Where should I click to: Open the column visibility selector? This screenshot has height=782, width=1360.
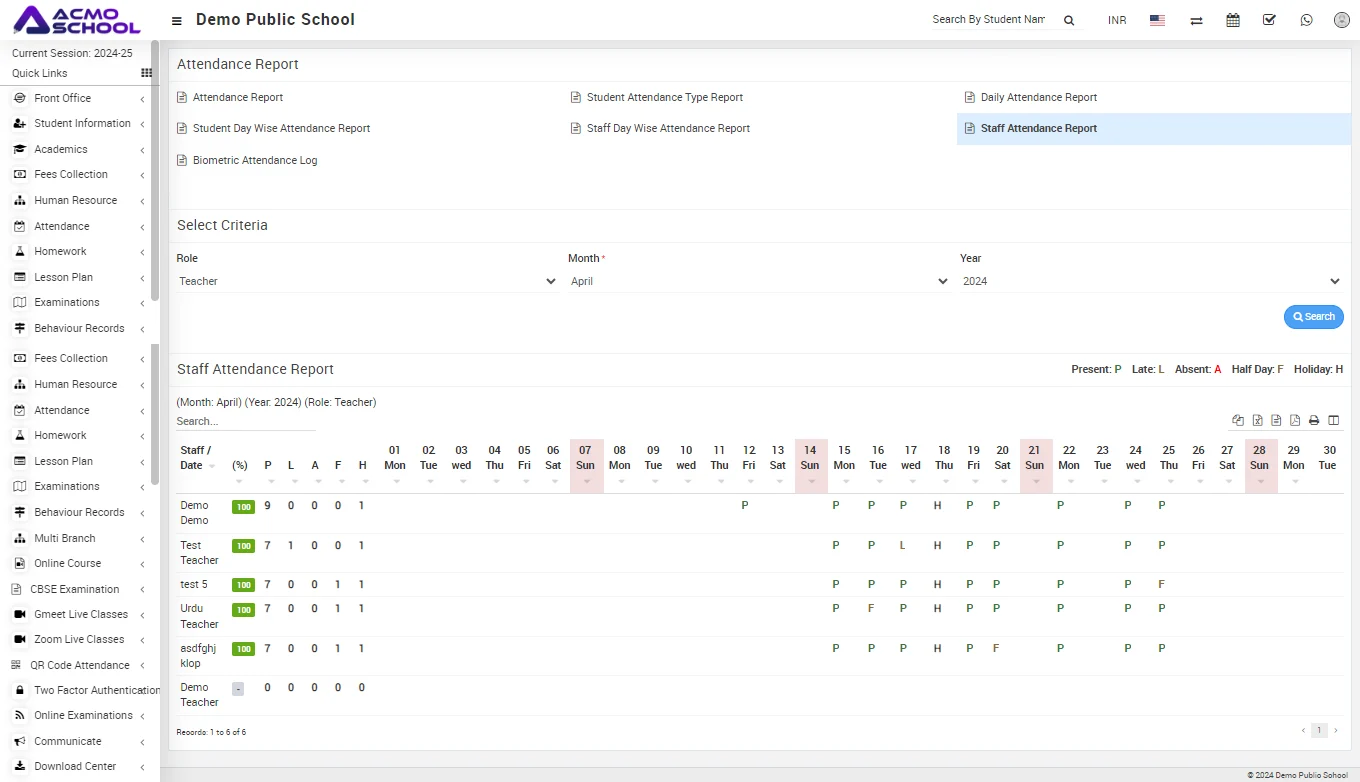point(1333,421)
